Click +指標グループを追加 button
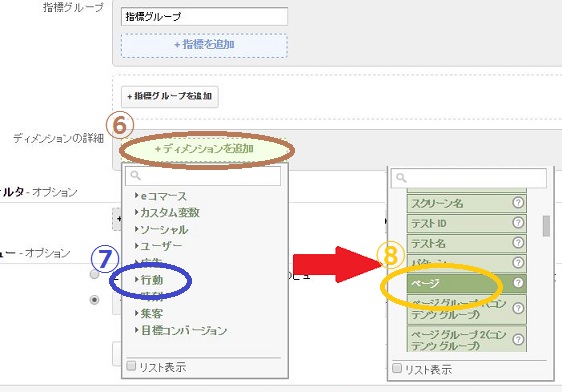 coord(170,96)
